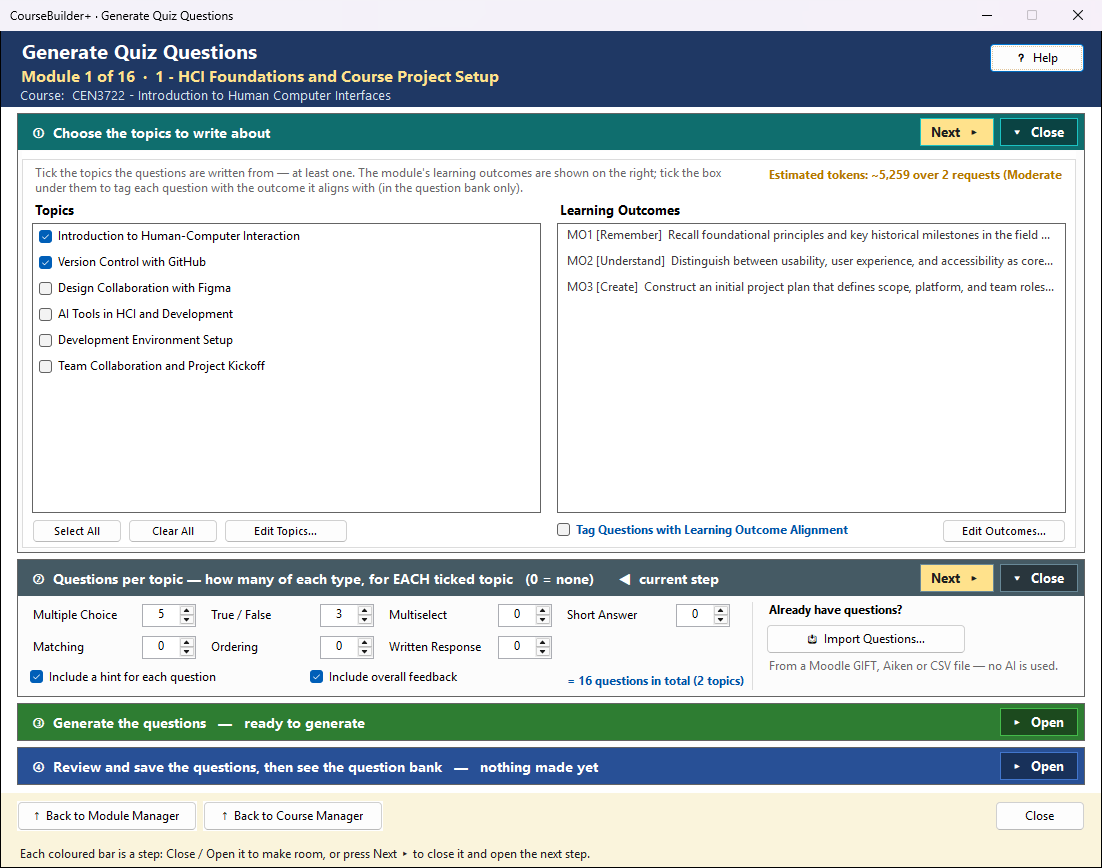Increase Ordering count

[x=365, y=642]
